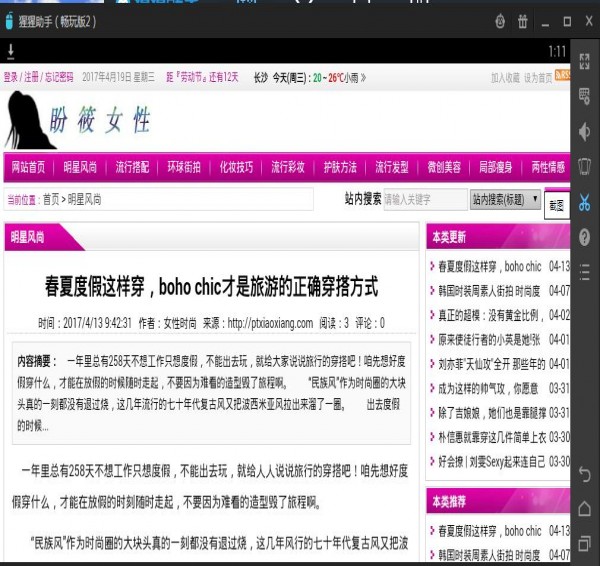
Task: Open the 两性情感 navigation tab
Action: click(x=548, y=167)
